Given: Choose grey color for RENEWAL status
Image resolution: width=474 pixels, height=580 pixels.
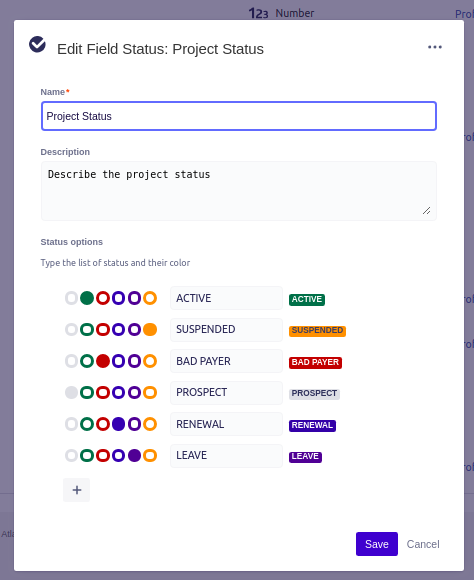Looking at the screenshot, I should tap(71, 424).
